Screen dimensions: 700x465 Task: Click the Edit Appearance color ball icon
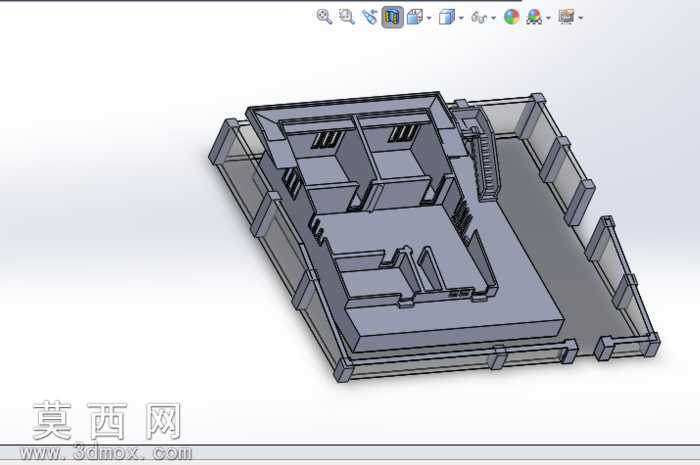click(x=512, y=17)
